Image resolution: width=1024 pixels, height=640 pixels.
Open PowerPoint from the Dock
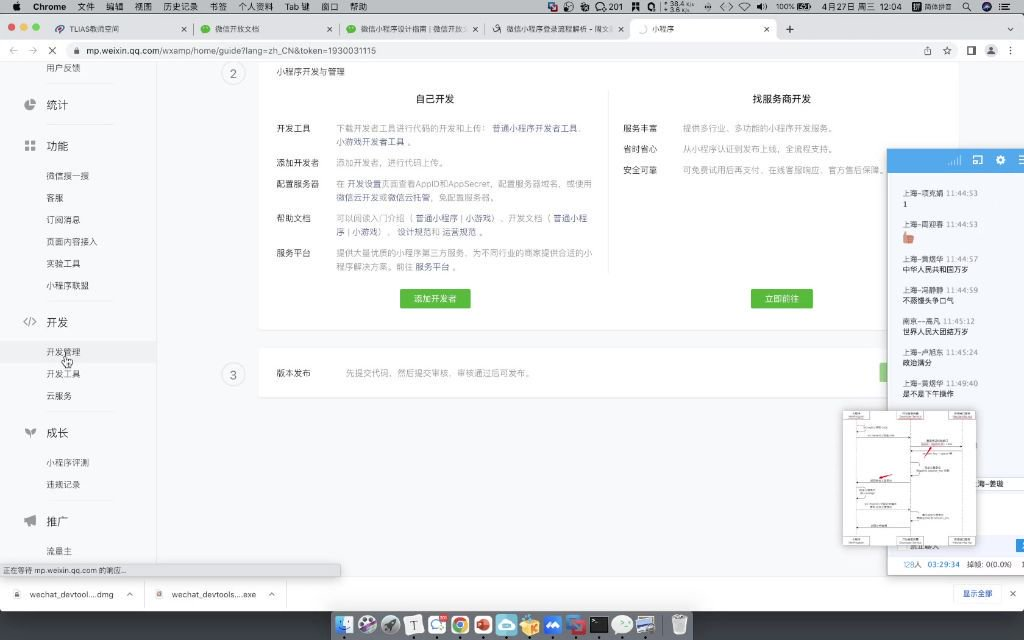tap(483, 624)
